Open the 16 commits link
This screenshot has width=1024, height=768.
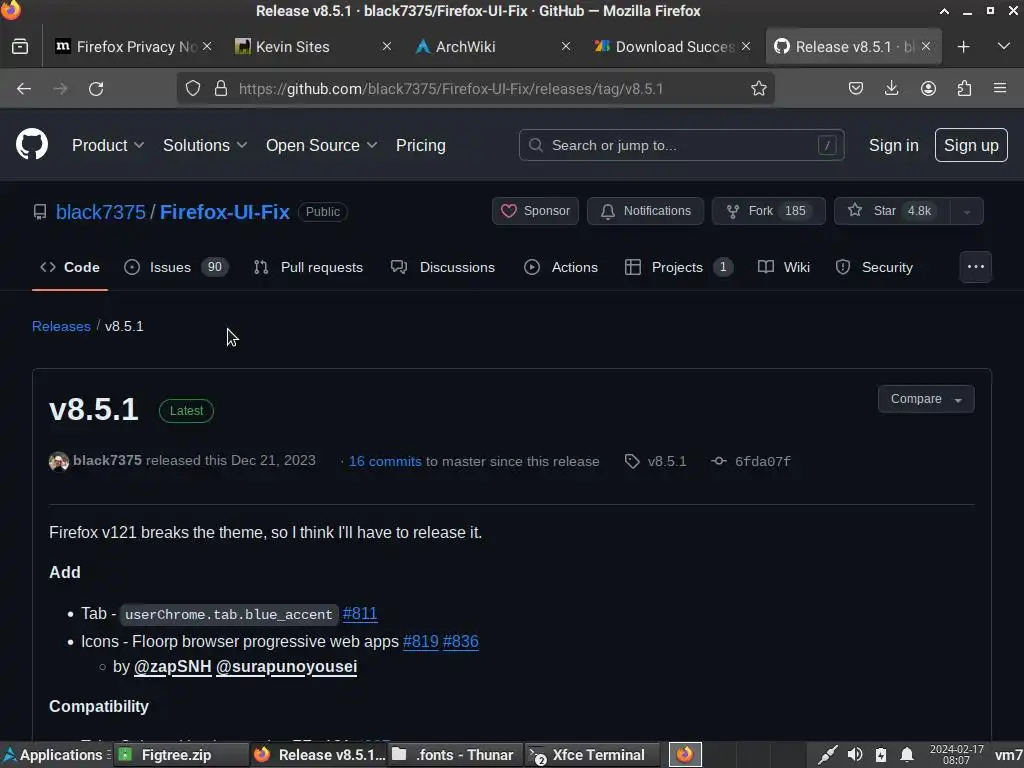point(385,461)
